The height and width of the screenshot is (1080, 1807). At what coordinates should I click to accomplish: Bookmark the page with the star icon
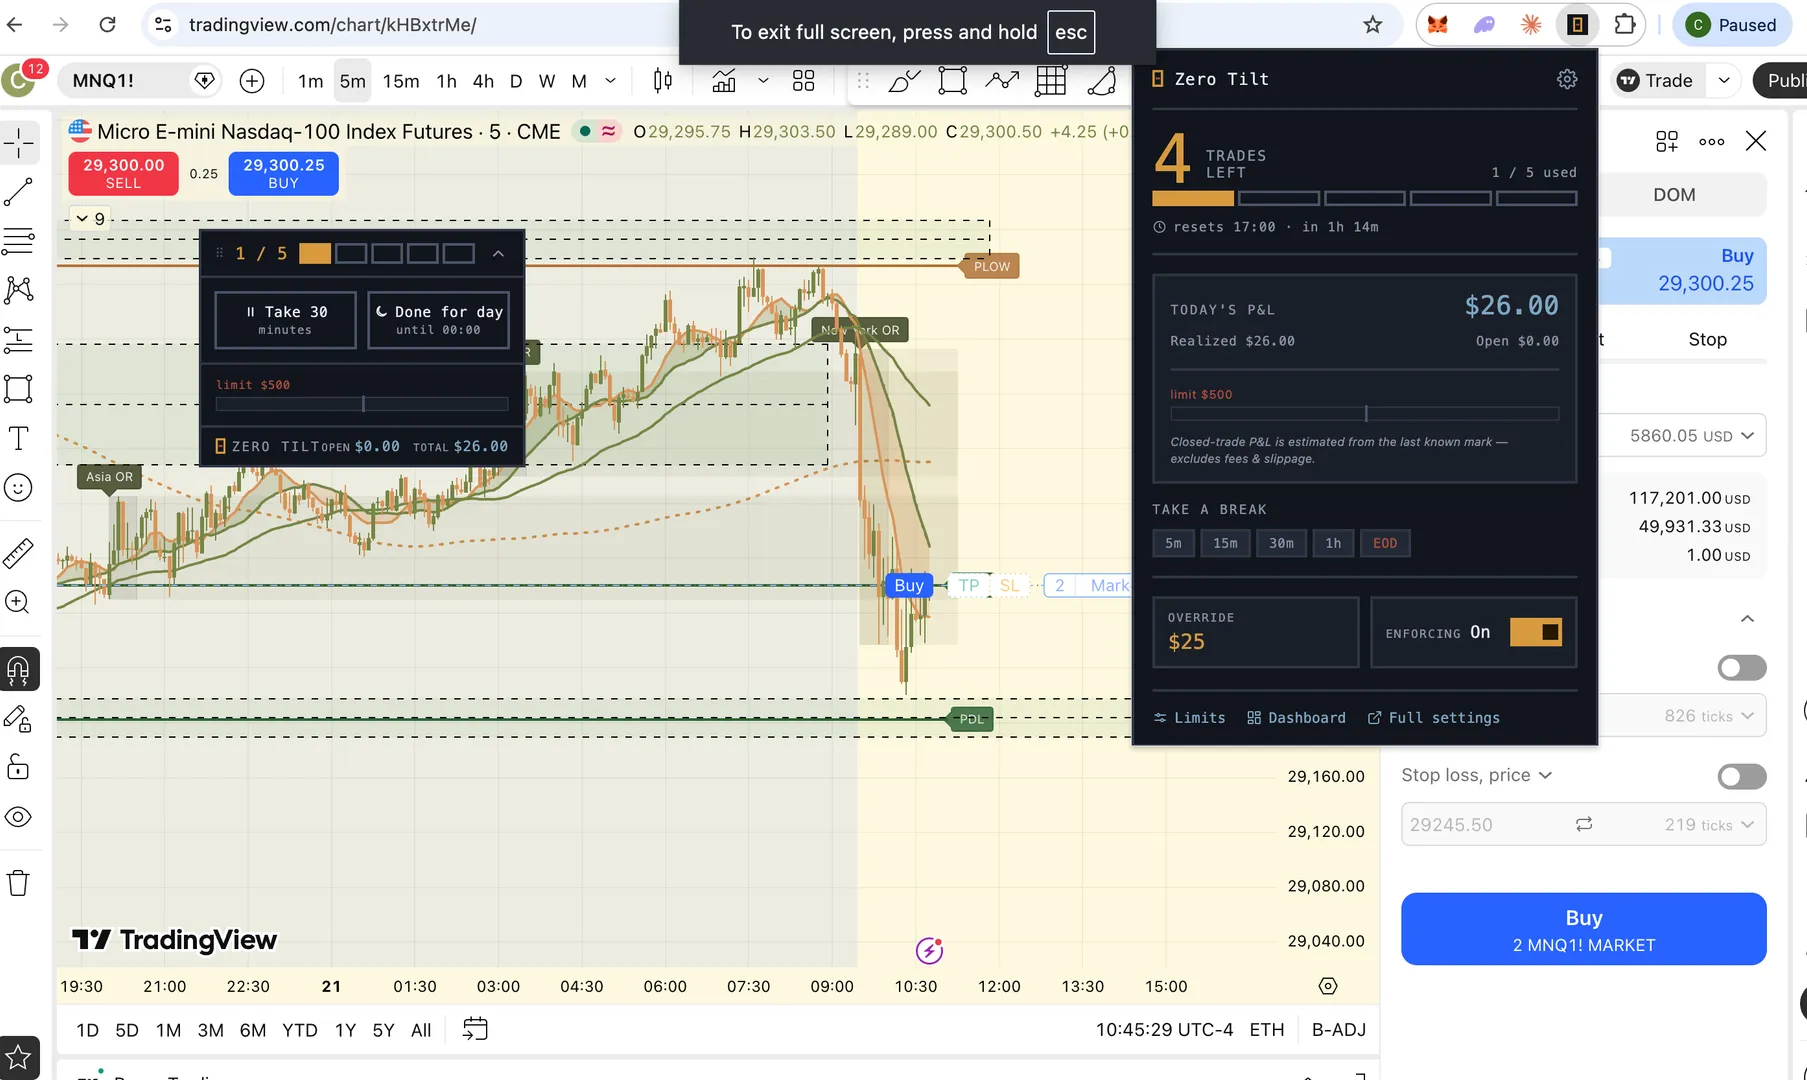pyautogui.click(x=1373, y=25)
